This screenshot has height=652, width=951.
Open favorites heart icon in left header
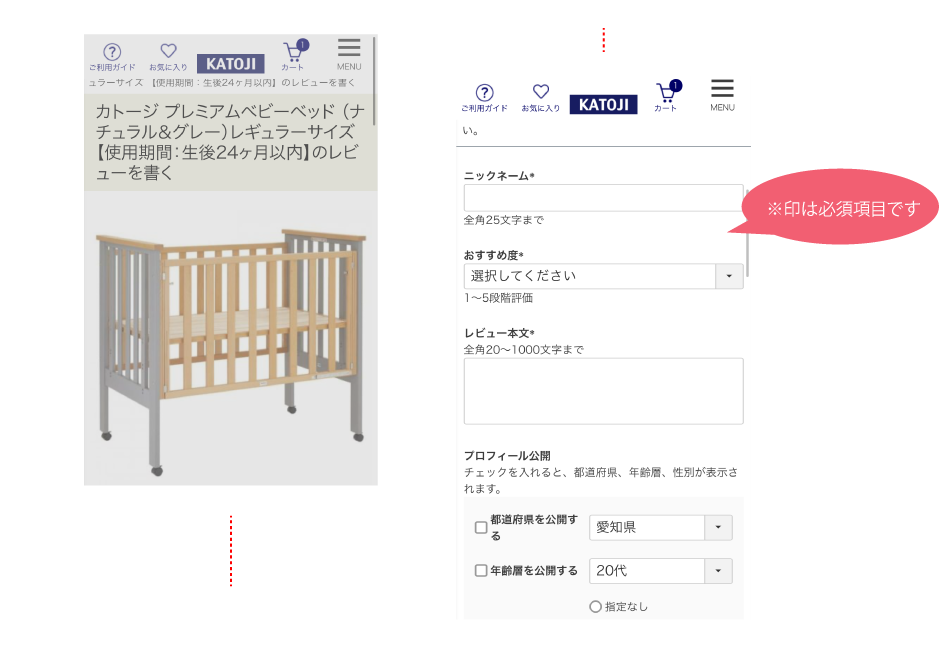[x=168, y=57]
